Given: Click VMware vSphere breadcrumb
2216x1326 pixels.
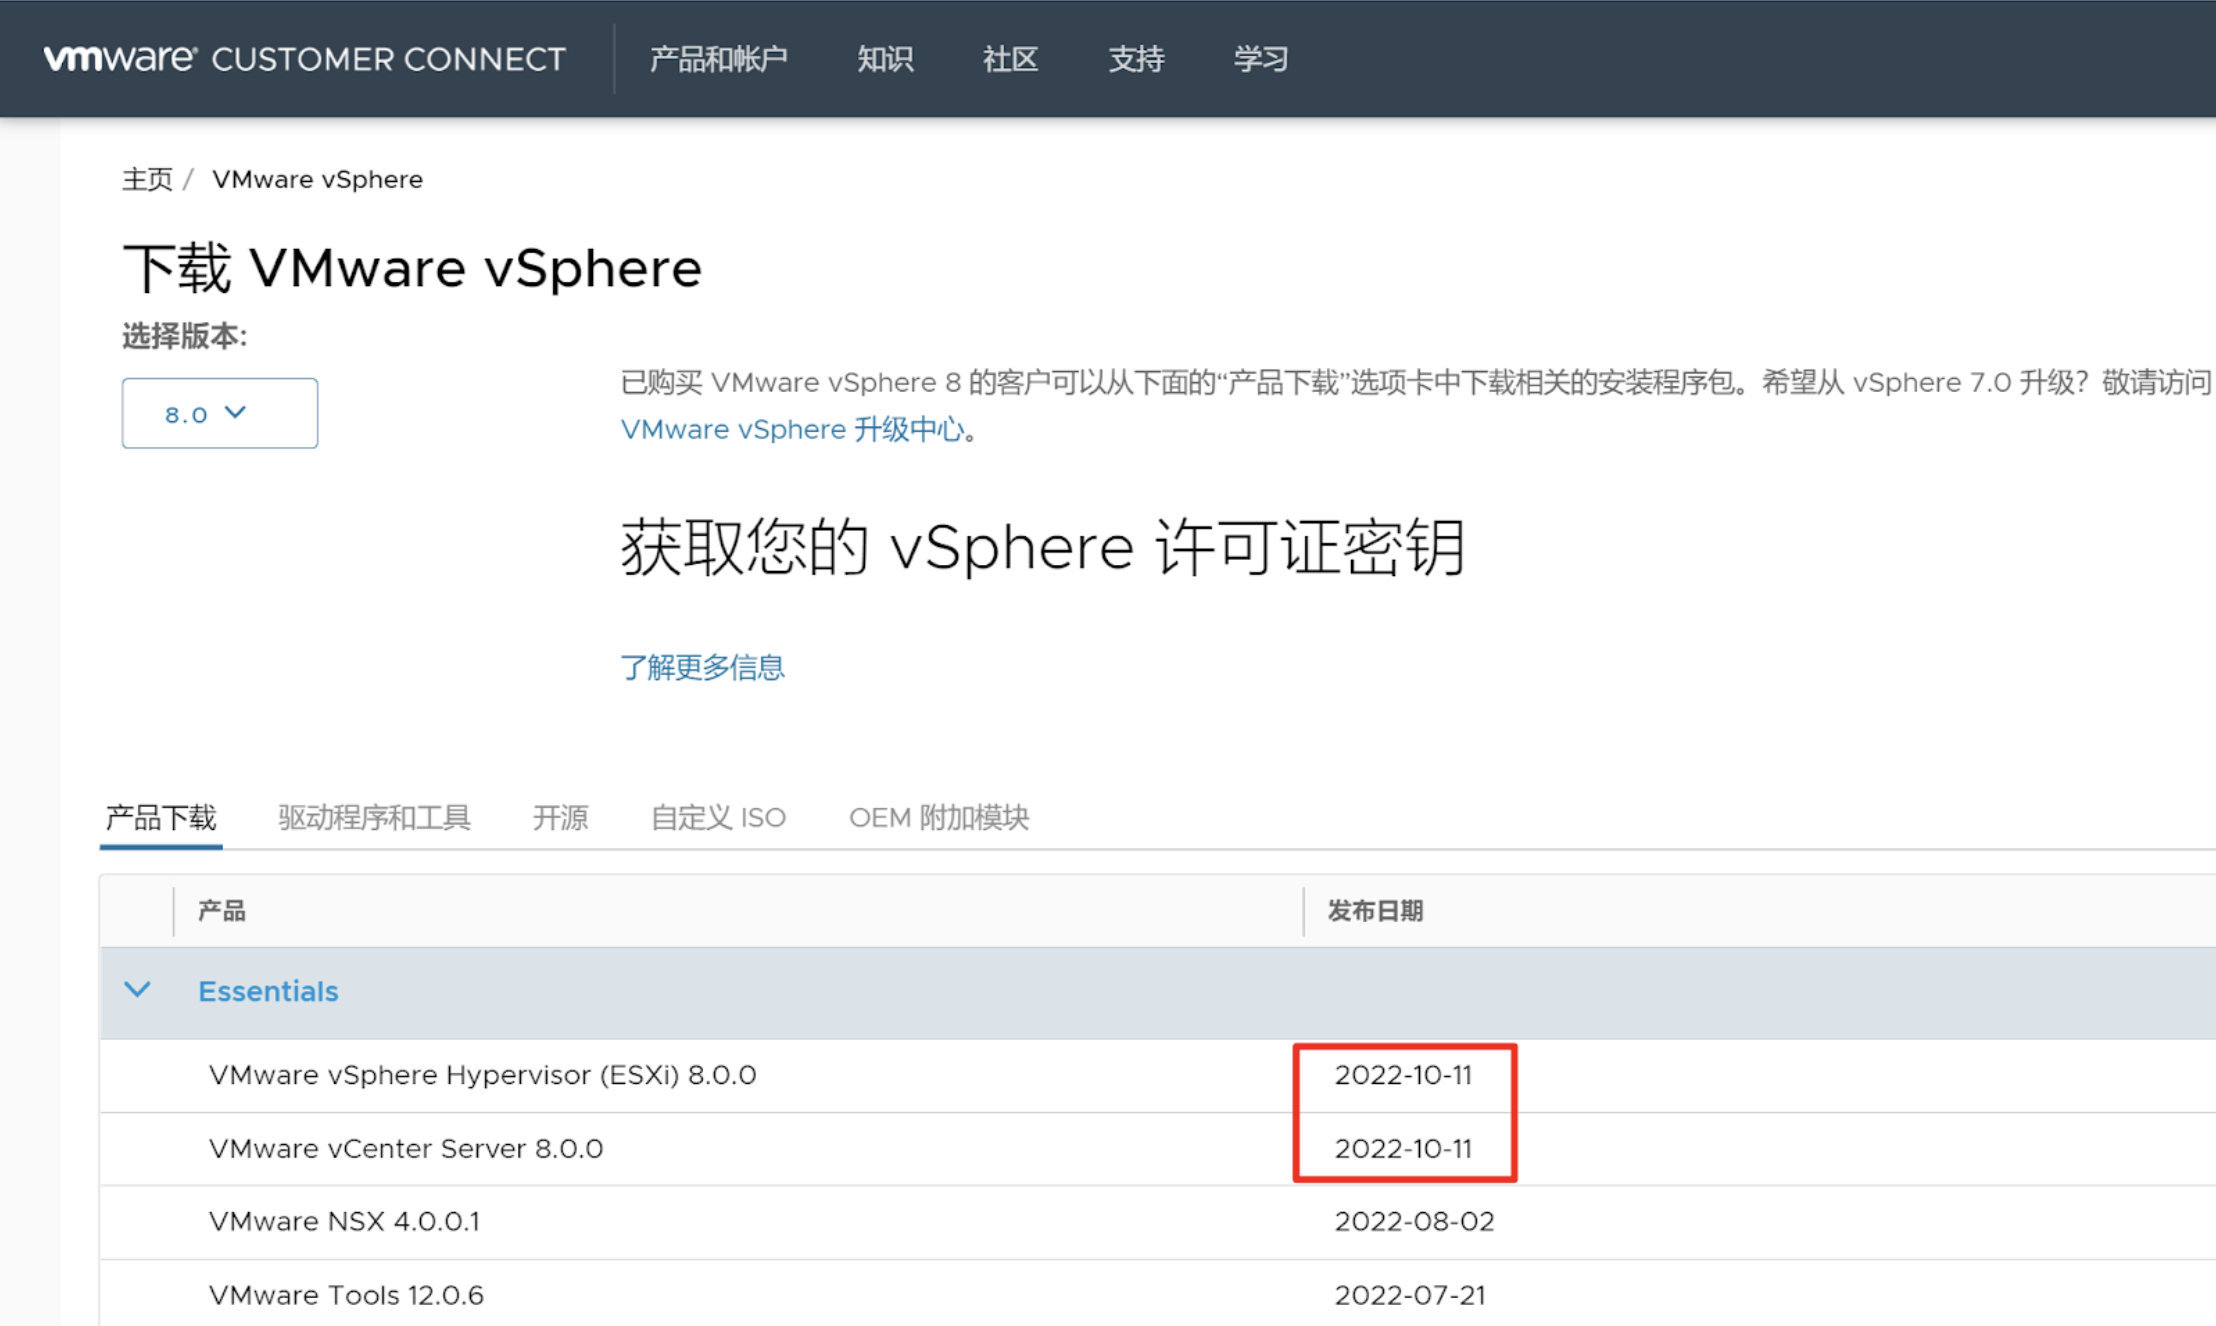Looking at the screenshot, I should tap(317, 179).
